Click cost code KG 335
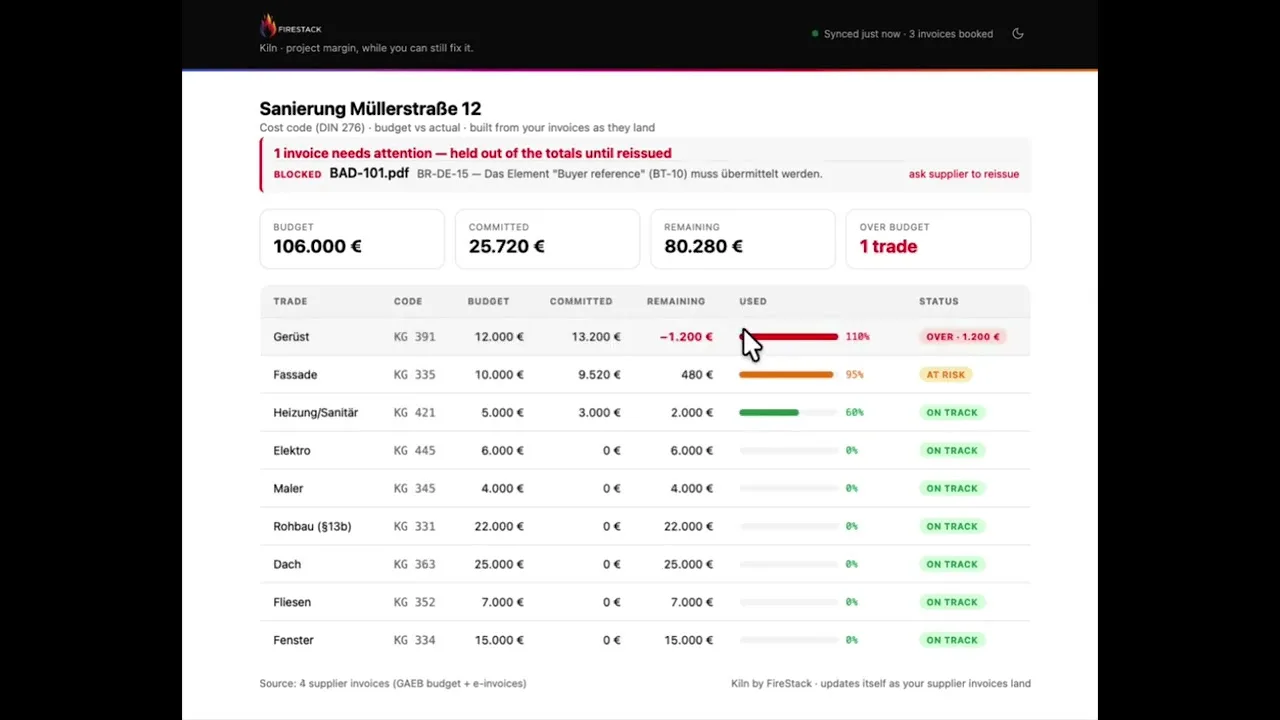1280x720 pixels. (414, 375)
